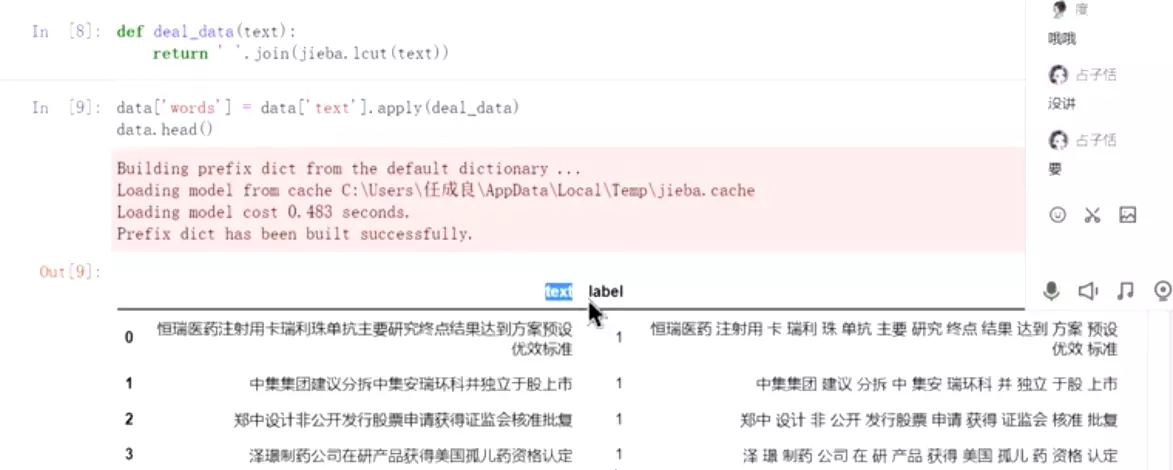Toggle the speaker sound icon
The image size is (1173, 470).
click(1088, 291)
